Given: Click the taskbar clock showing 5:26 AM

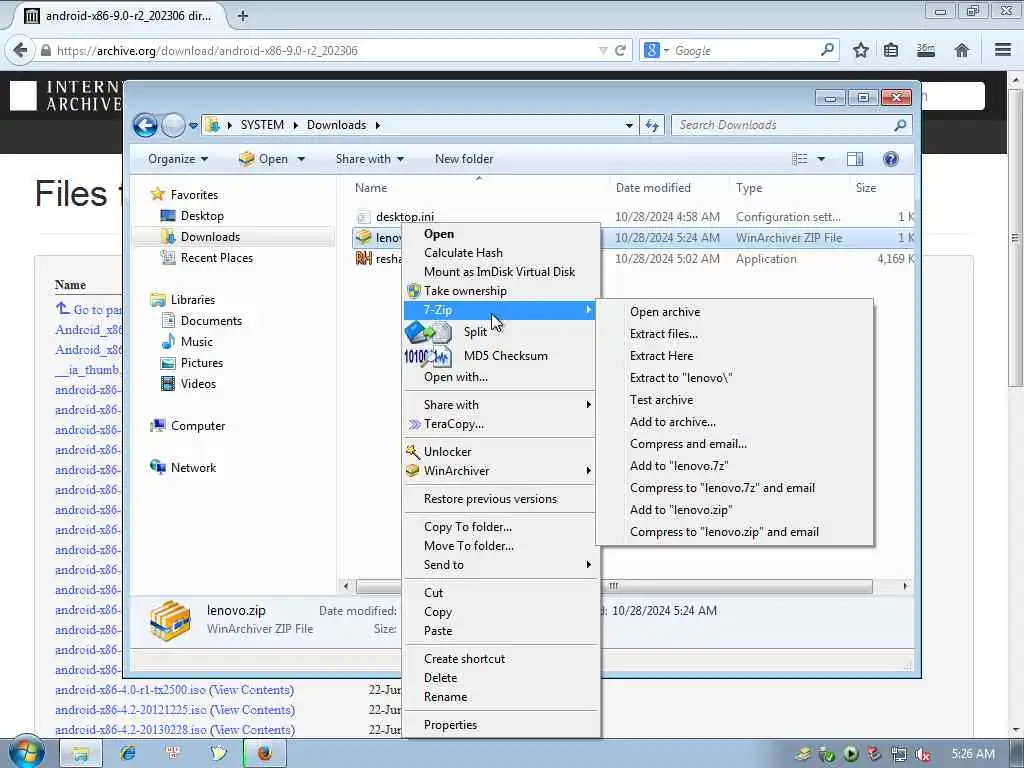Looking at the screenshot, I should click(x=972, y=754).
